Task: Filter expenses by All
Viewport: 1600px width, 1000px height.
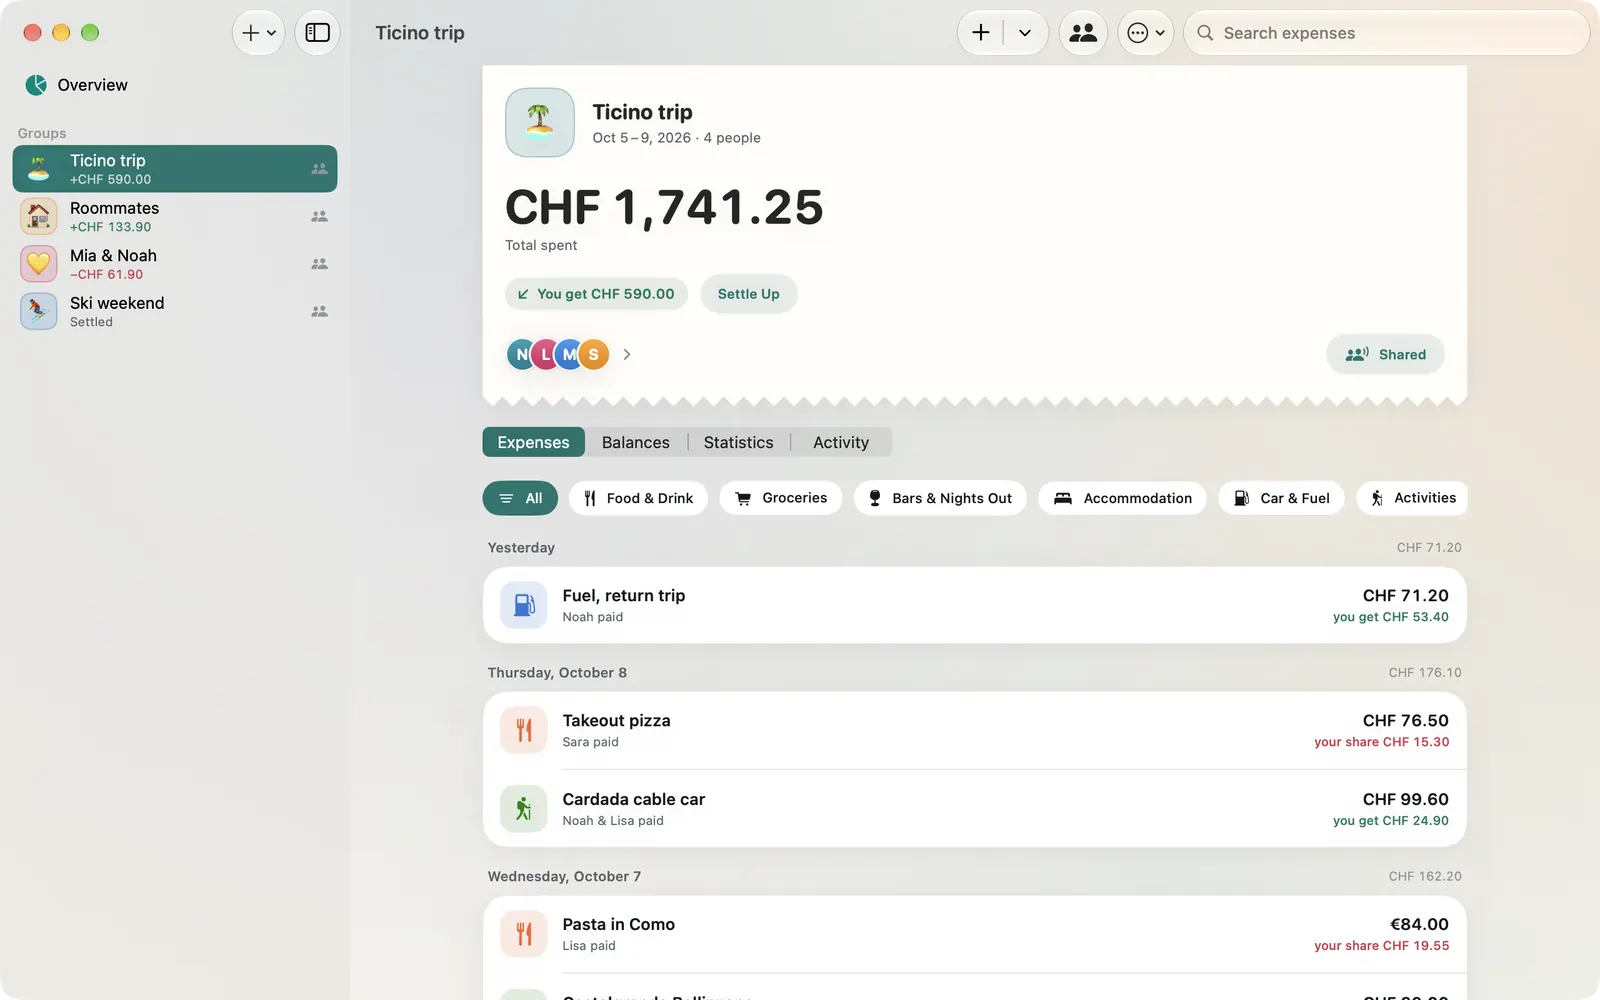Action: (x=520, y=498)
